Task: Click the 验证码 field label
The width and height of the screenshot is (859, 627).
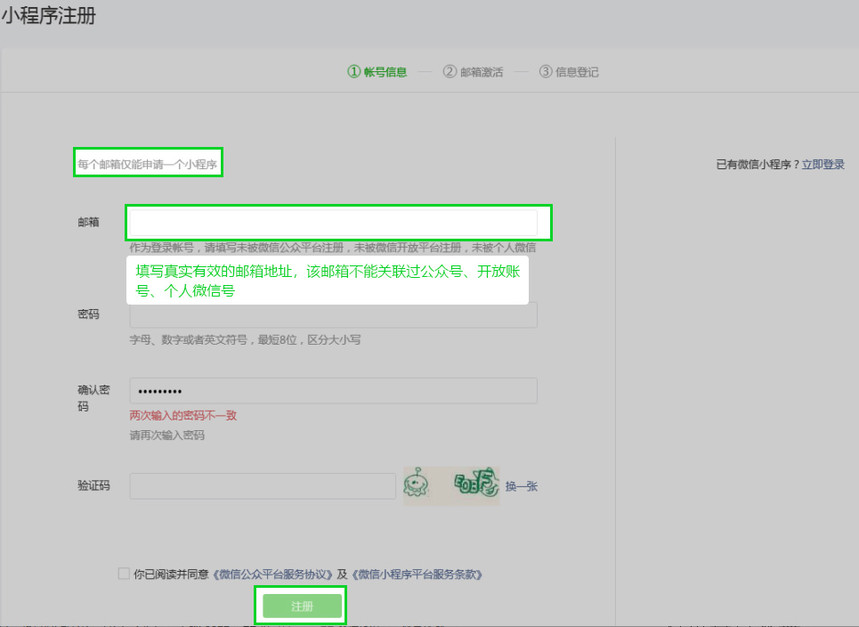Action: (x=94, y=486)
